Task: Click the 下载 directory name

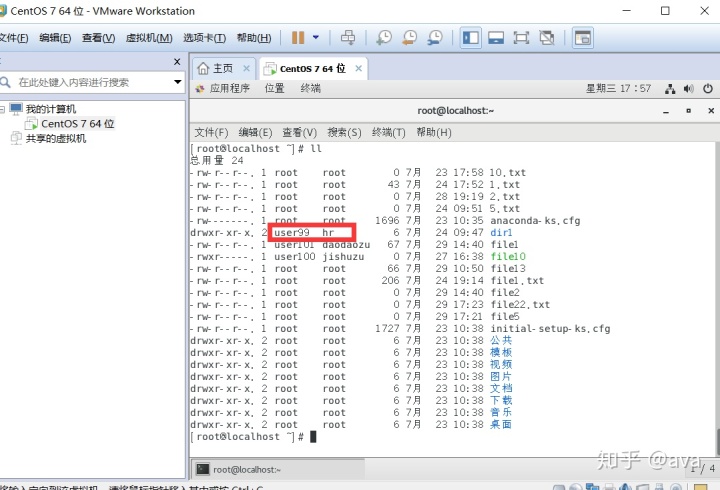Action: 501,400
